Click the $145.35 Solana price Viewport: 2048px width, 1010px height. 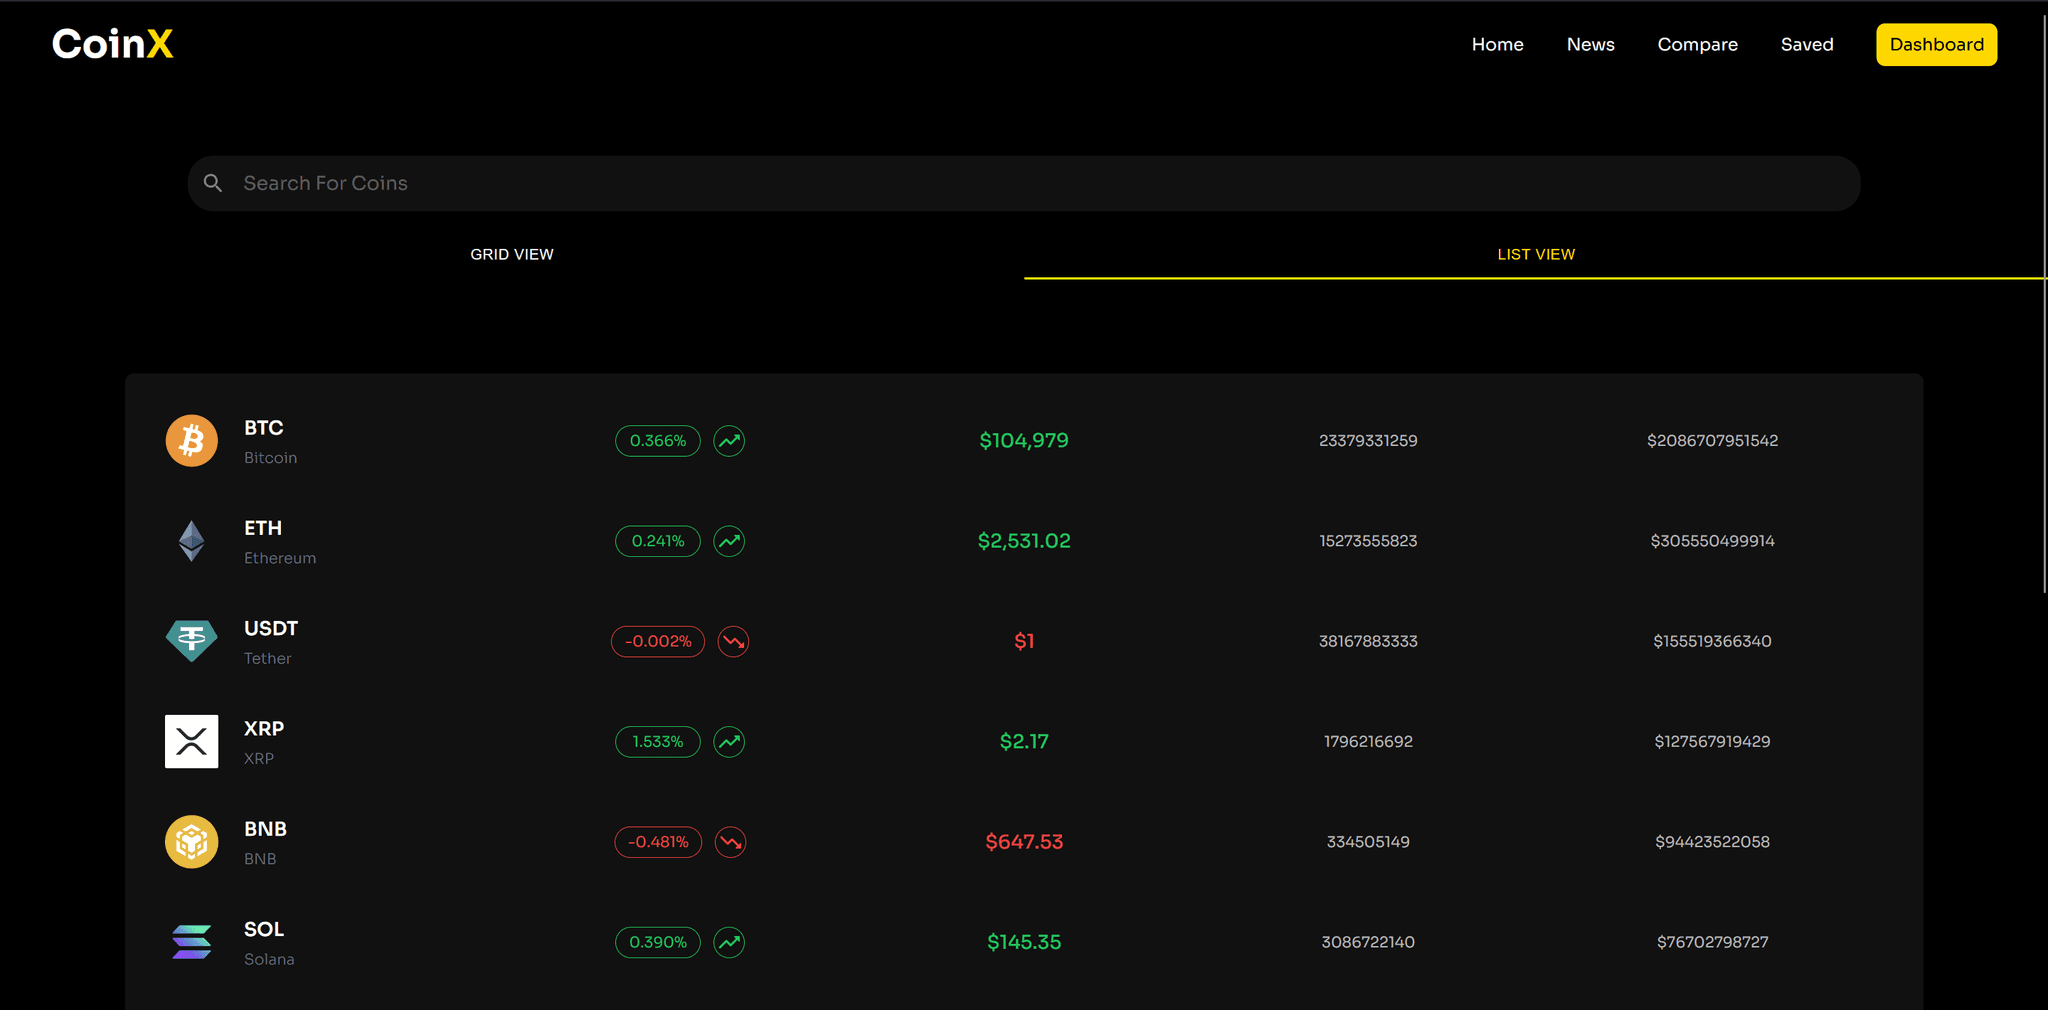(x=1024, y=942)
